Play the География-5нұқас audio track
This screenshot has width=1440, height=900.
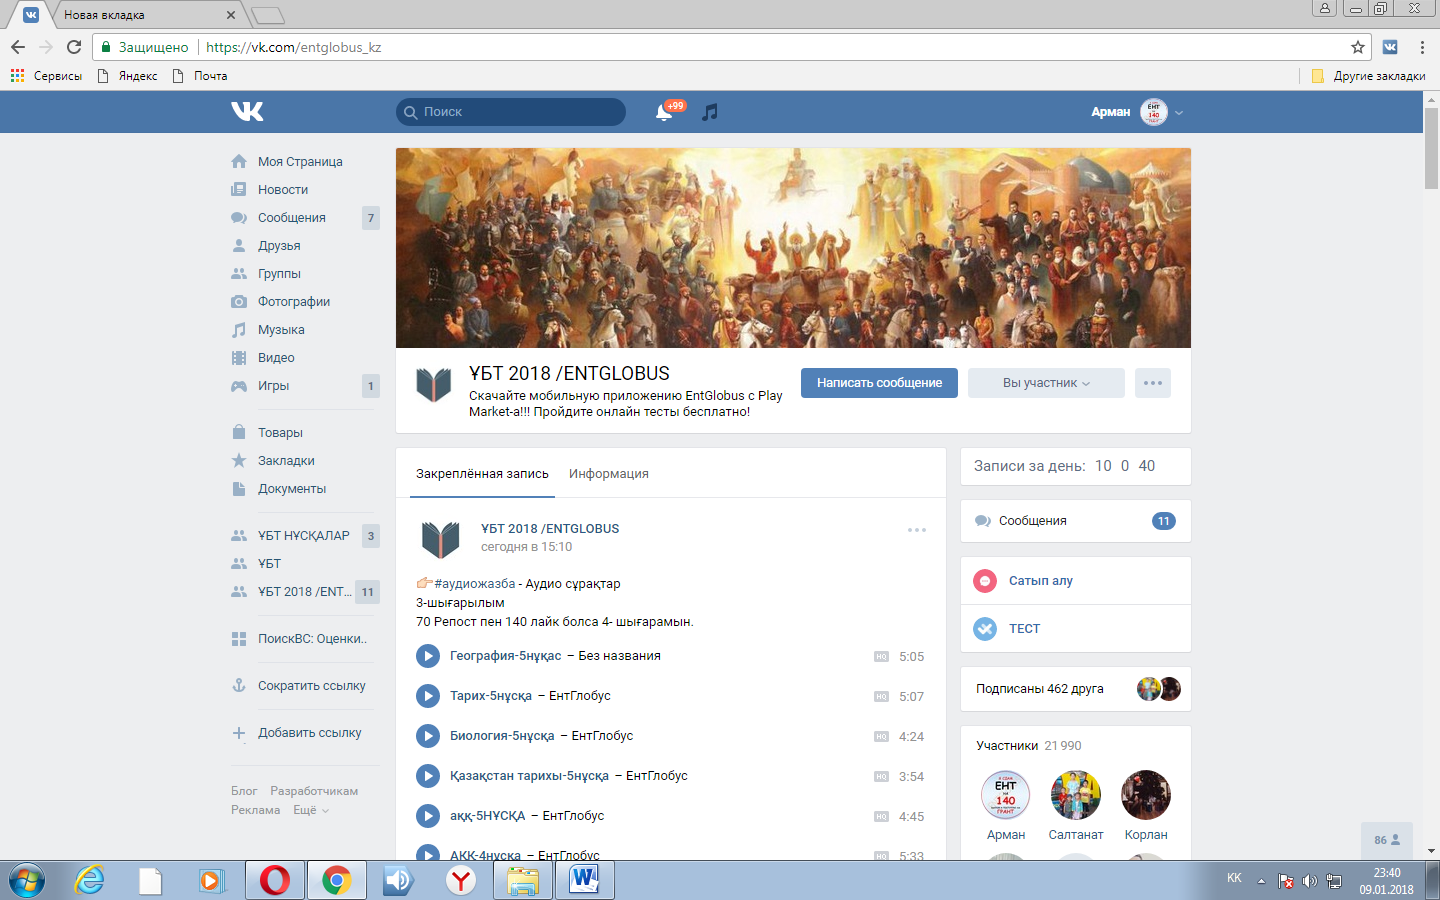(x=427, y=656)
